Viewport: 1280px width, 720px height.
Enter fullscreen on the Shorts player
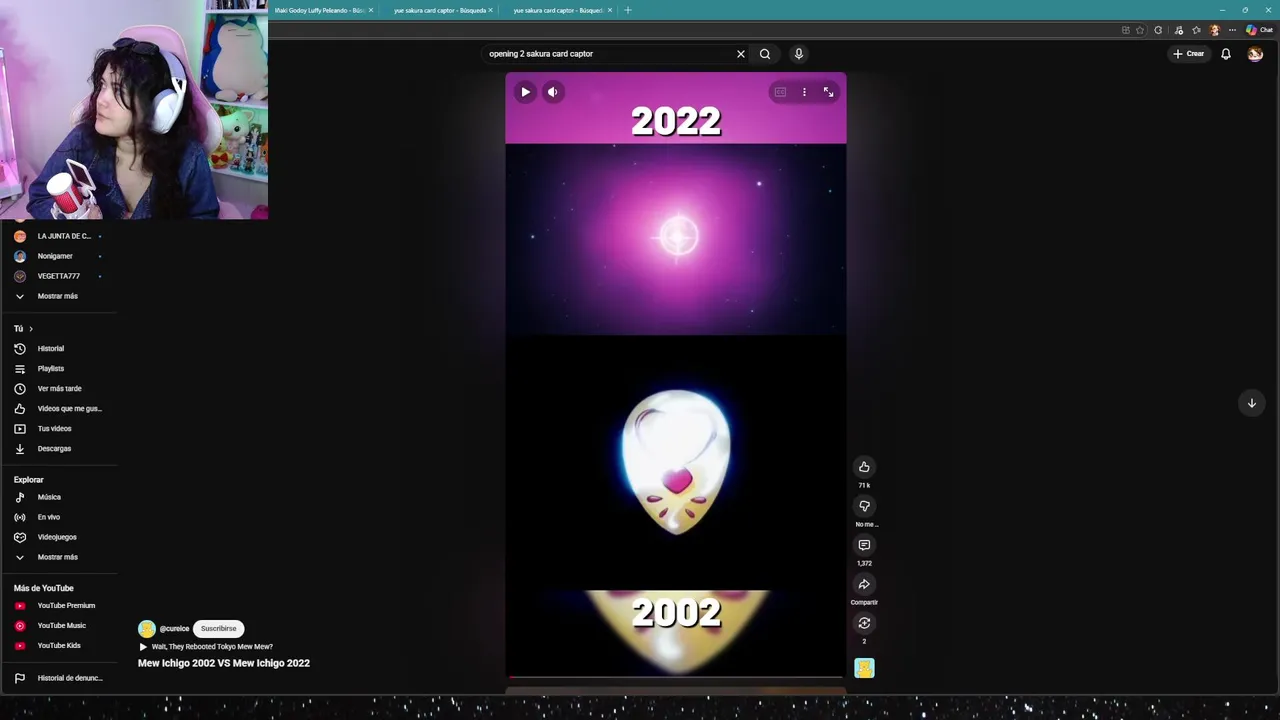tap(828, 92)
